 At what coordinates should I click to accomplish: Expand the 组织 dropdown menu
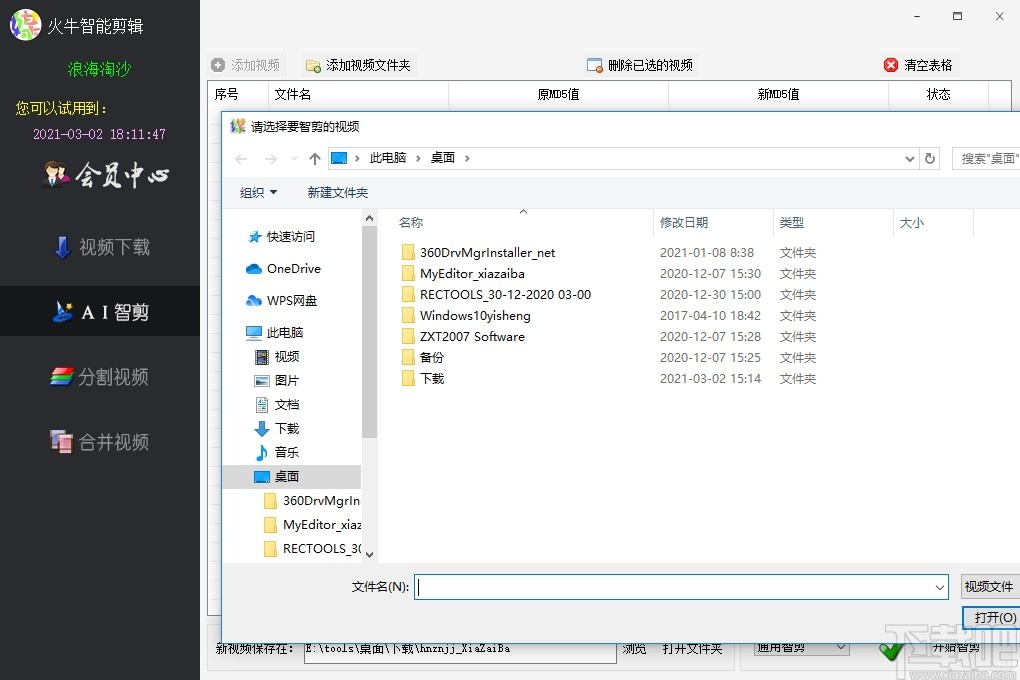tap(257, 192)
